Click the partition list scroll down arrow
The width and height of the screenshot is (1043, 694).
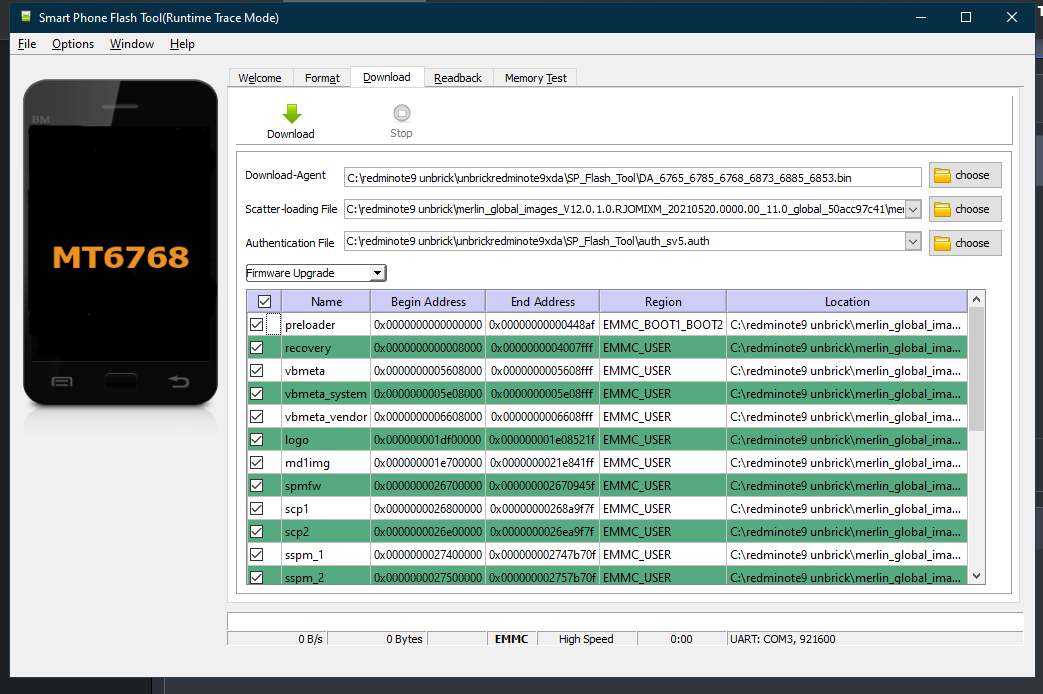(x=976, y=576)
